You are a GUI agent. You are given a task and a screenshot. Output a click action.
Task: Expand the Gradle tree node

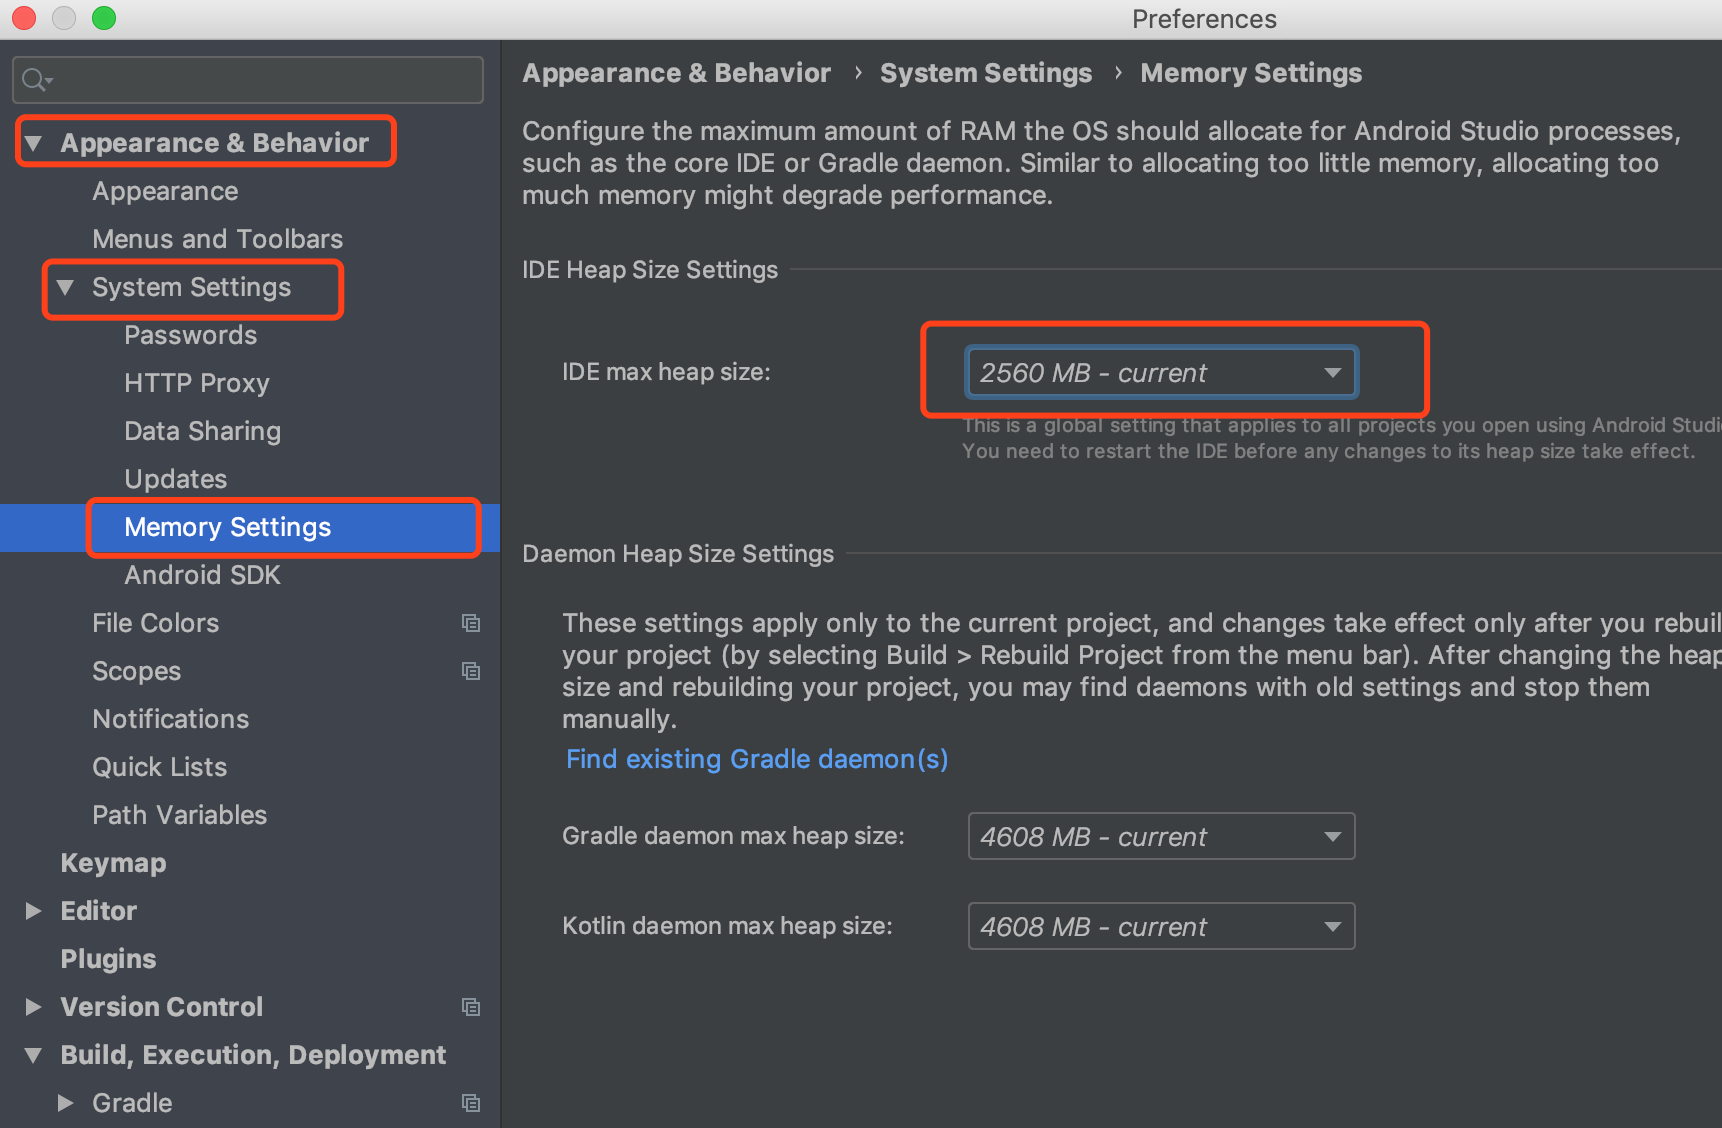coord(66,1103)
